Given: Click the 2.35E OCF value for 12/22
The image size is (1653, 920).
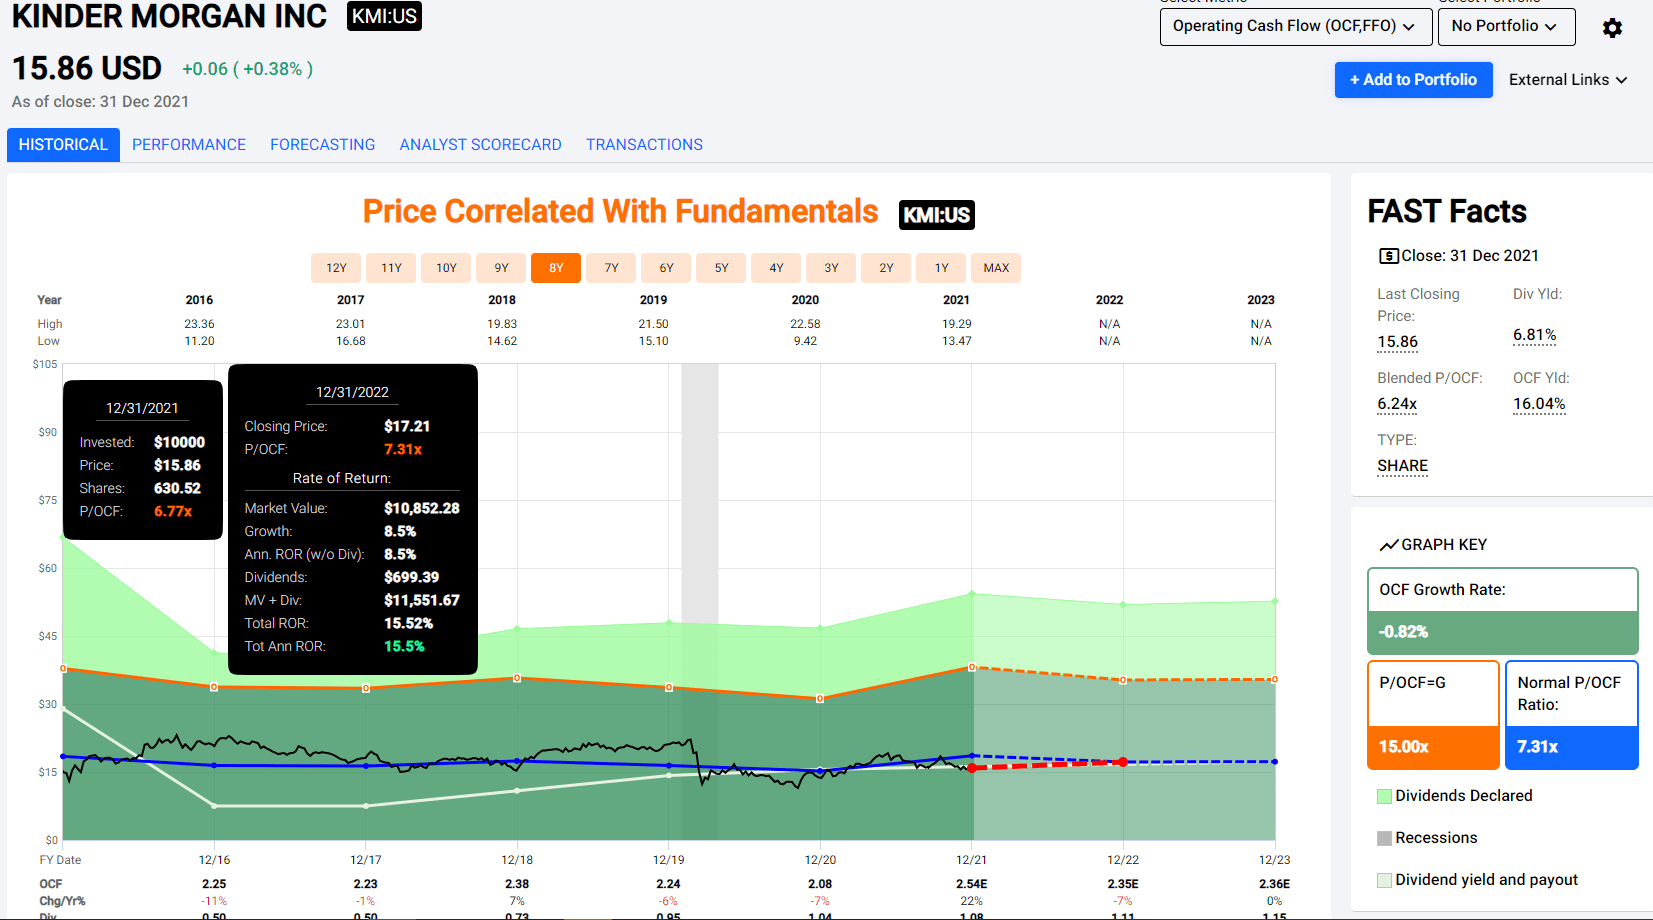Looking at the screenshot, I should [x=1123, y=884].
